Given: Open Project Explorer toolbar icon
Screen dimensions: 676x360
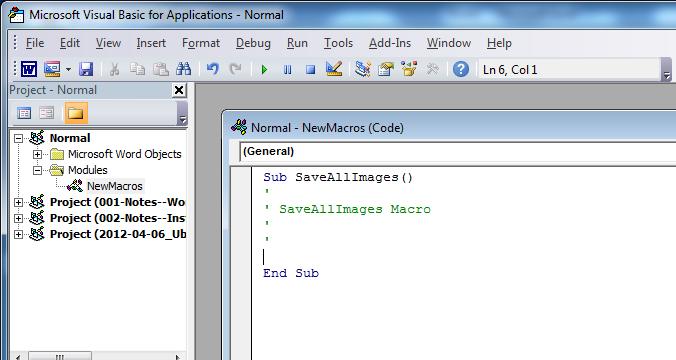Looking at the screenshot, I should (363, 69).
